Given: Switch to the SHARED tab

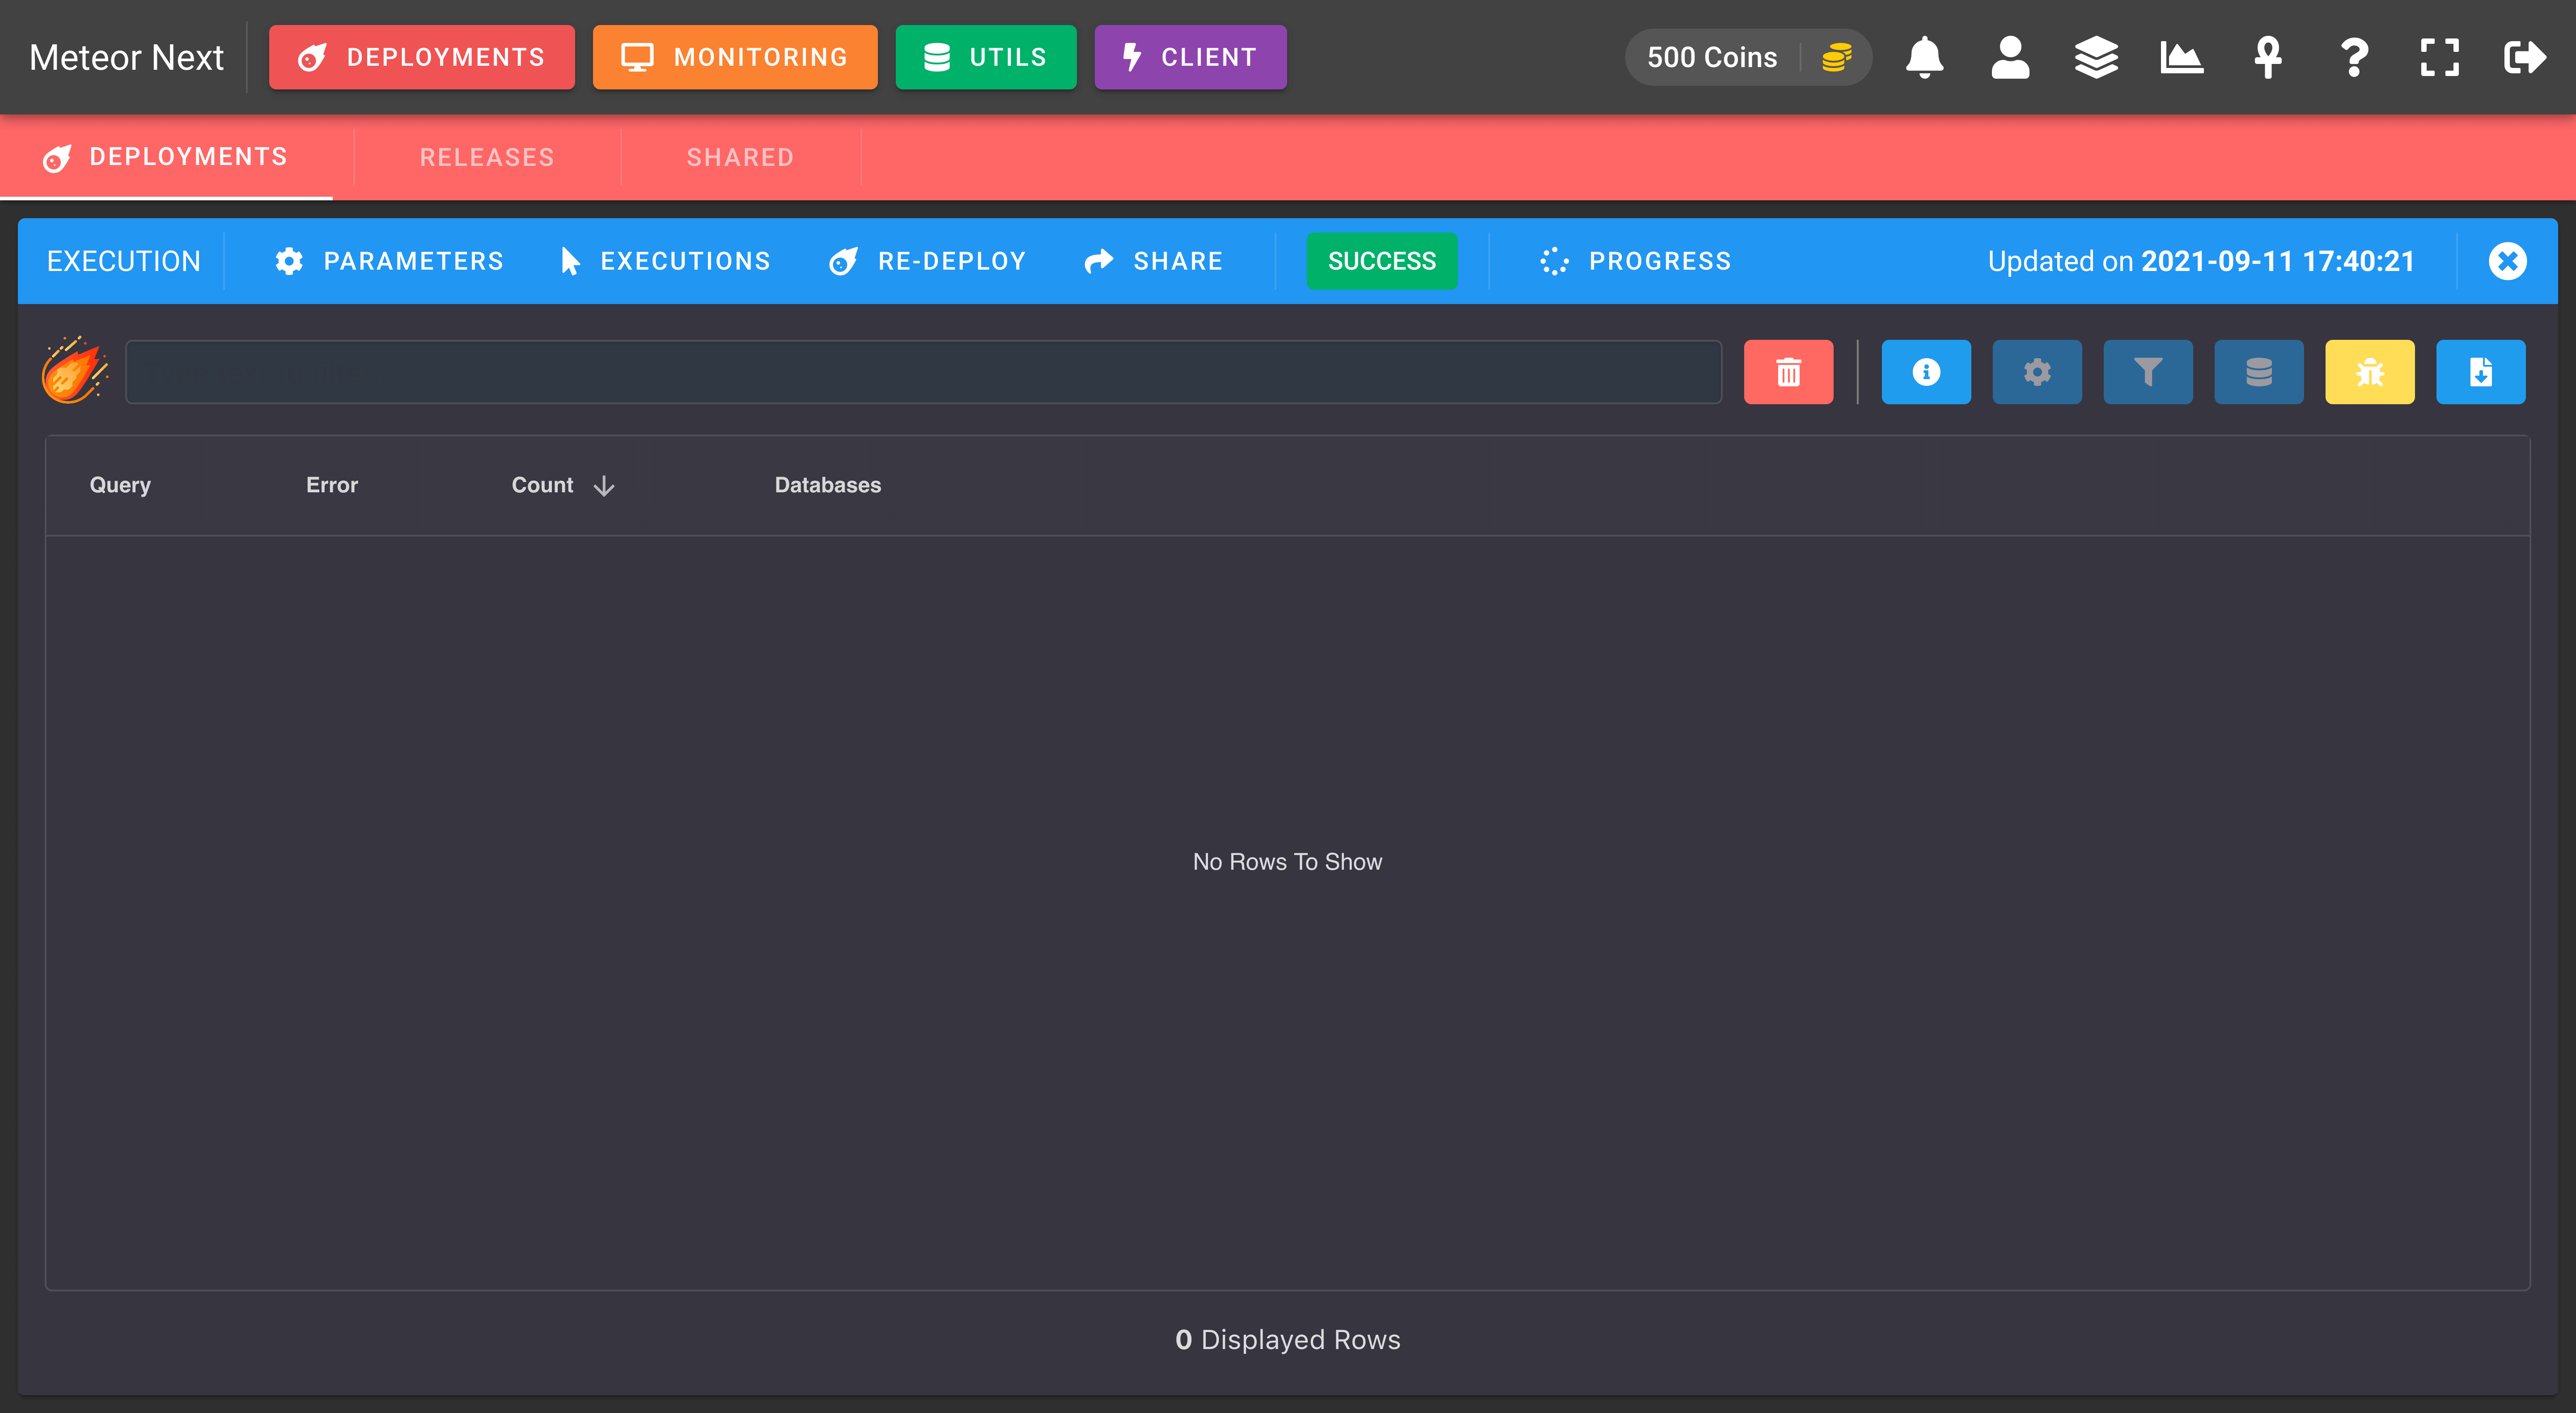Looking at the screenshot, I should click(740, 157).
